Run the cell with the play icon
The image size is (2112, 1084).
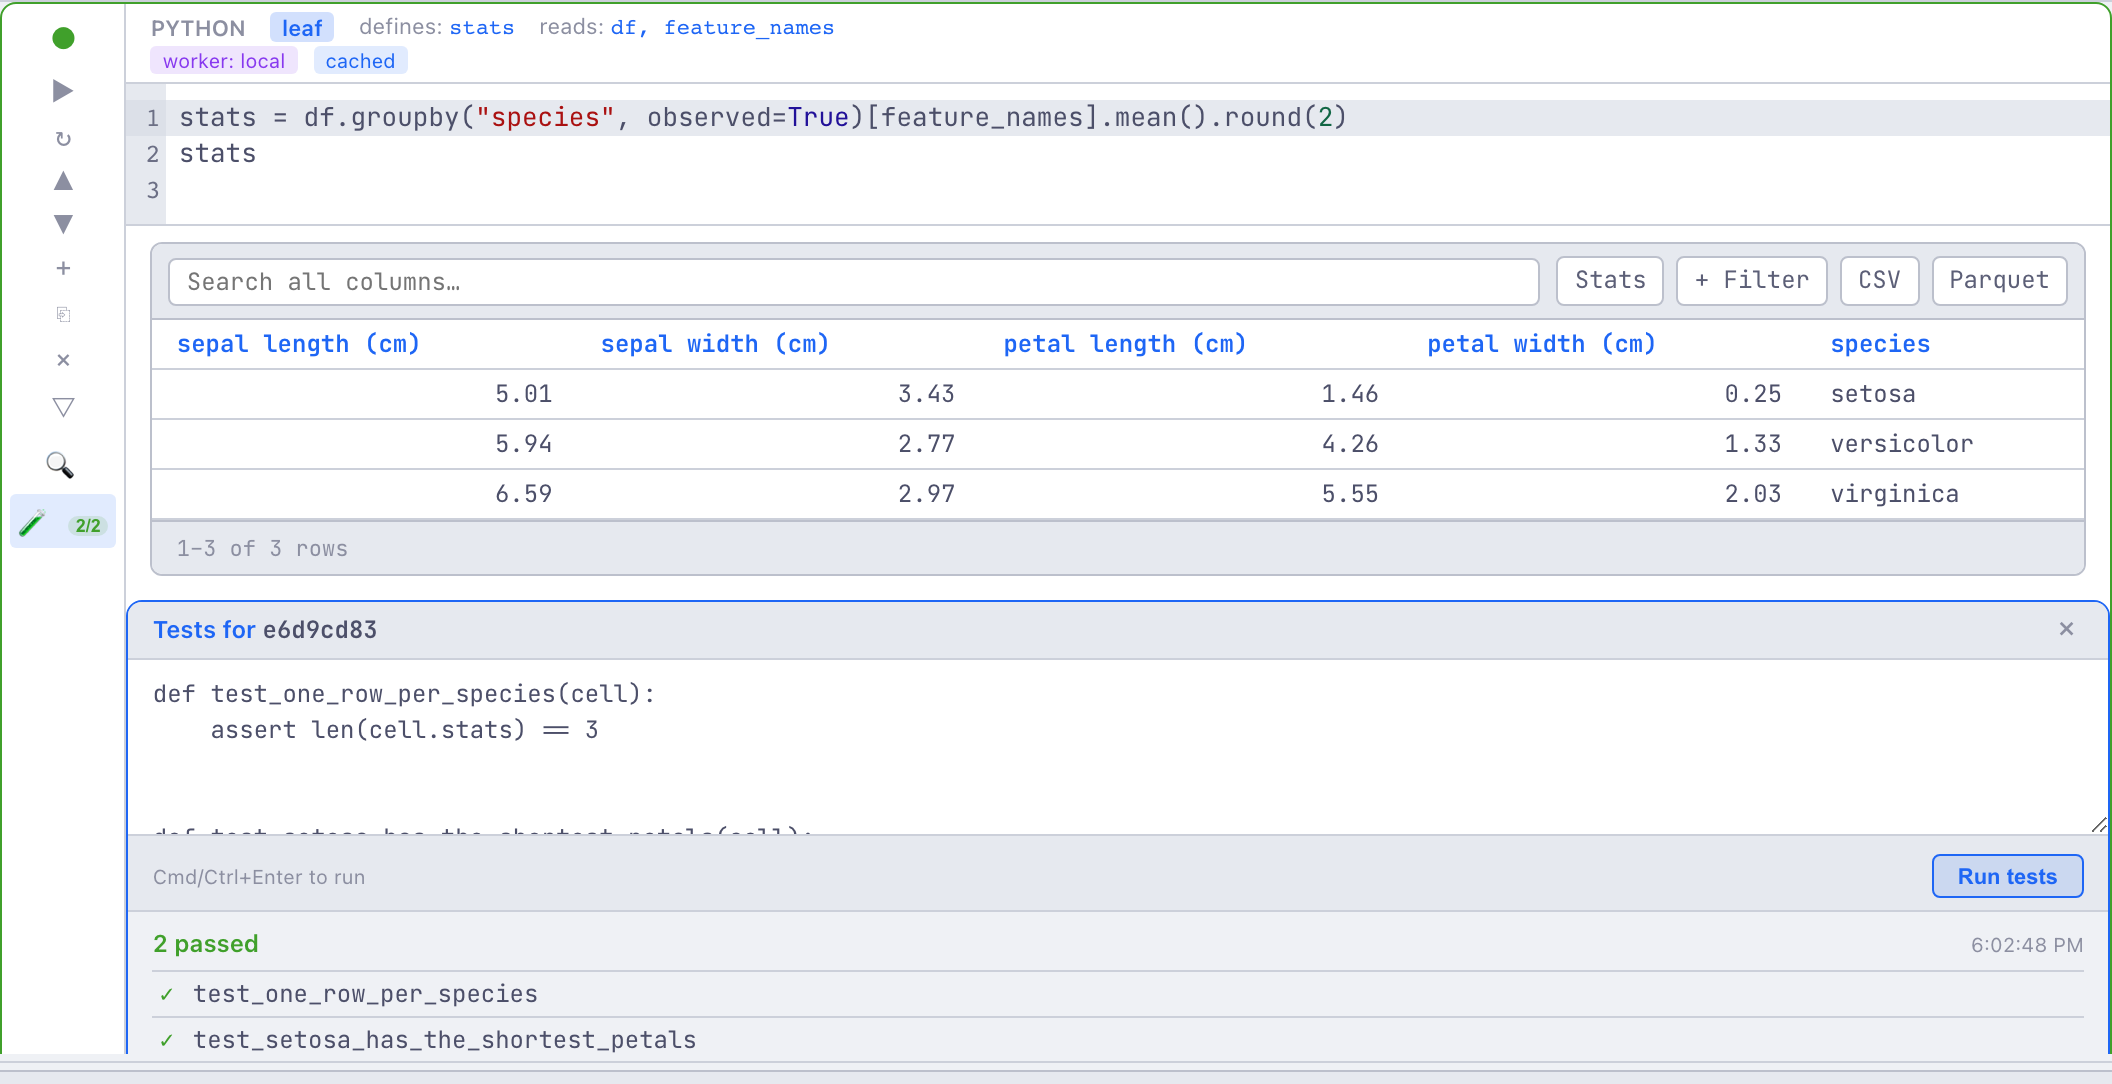tap(63, 91)
